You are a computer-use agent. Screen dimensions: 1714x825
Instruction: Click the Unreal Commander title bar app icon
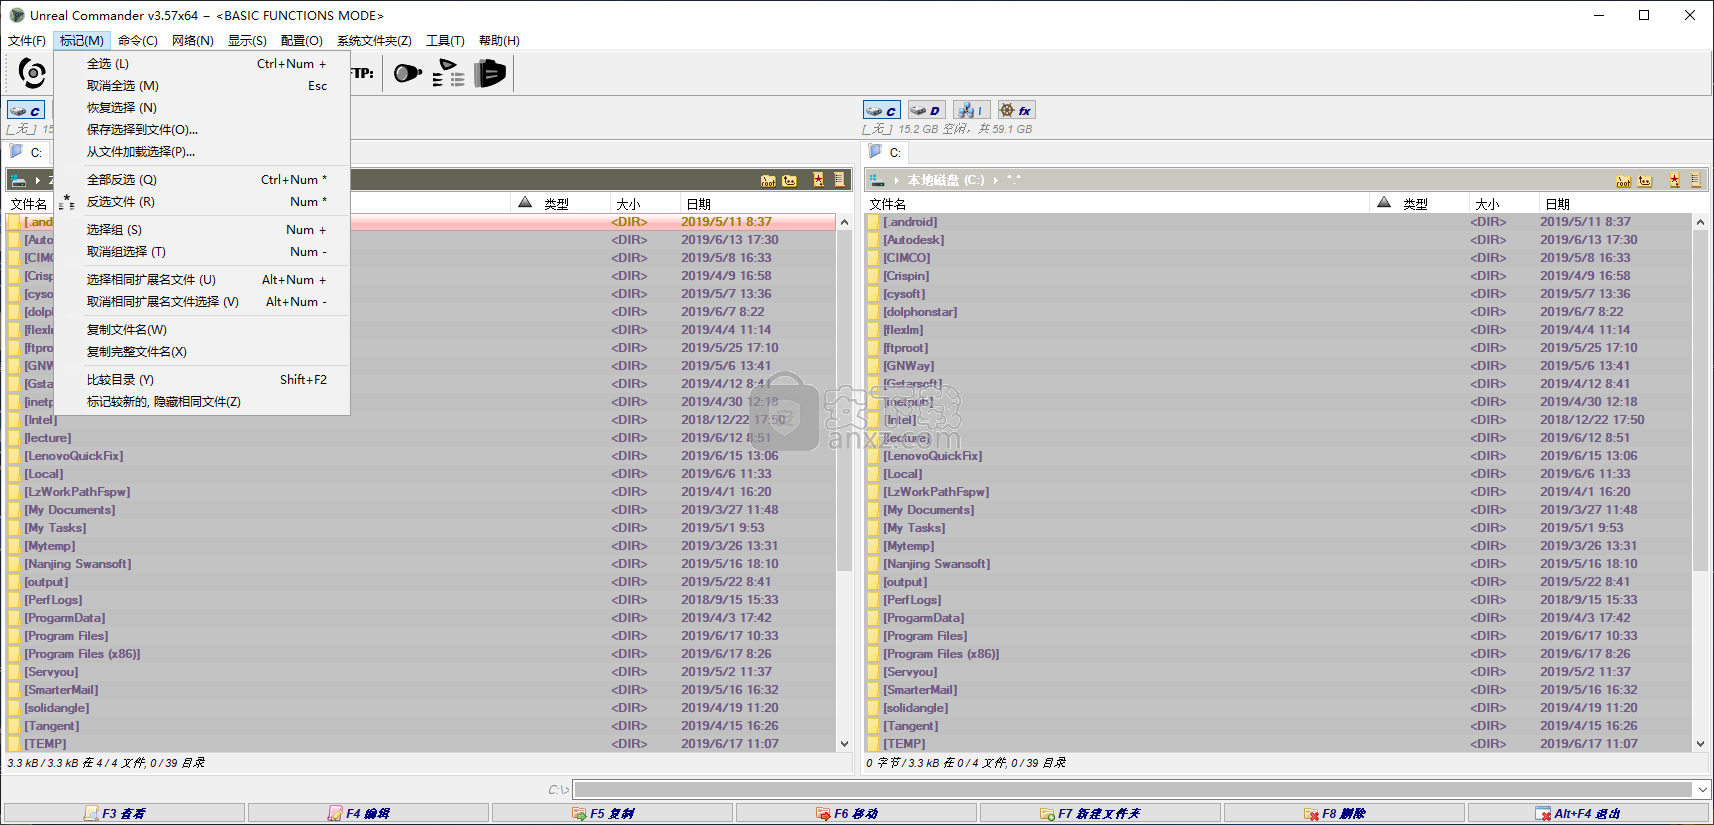[x=17, y=15]
